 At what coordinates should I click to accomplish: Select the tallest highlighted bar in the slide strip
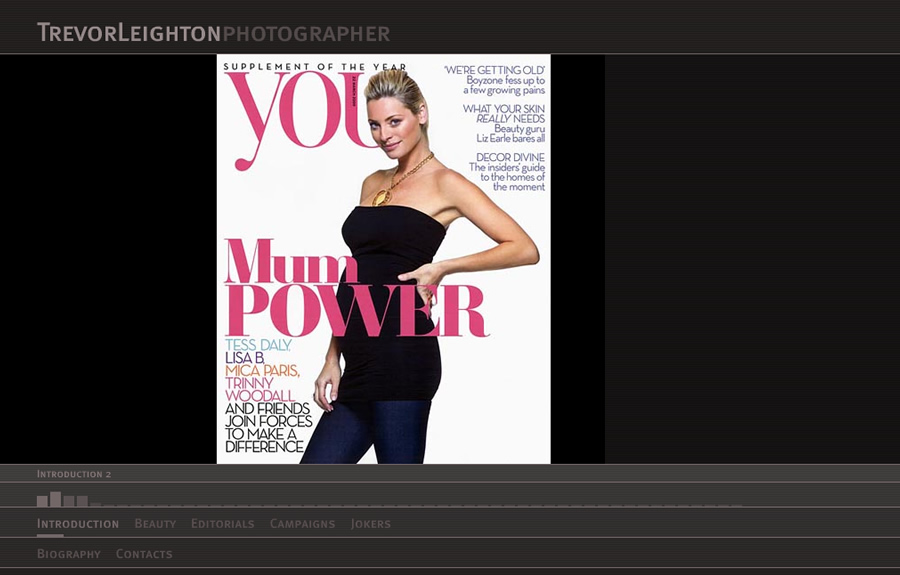(56, 499)
